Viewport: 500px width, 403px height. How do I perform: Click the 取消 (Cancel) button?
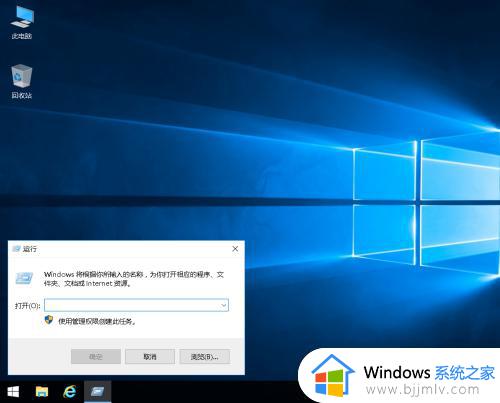pos(150,357)
